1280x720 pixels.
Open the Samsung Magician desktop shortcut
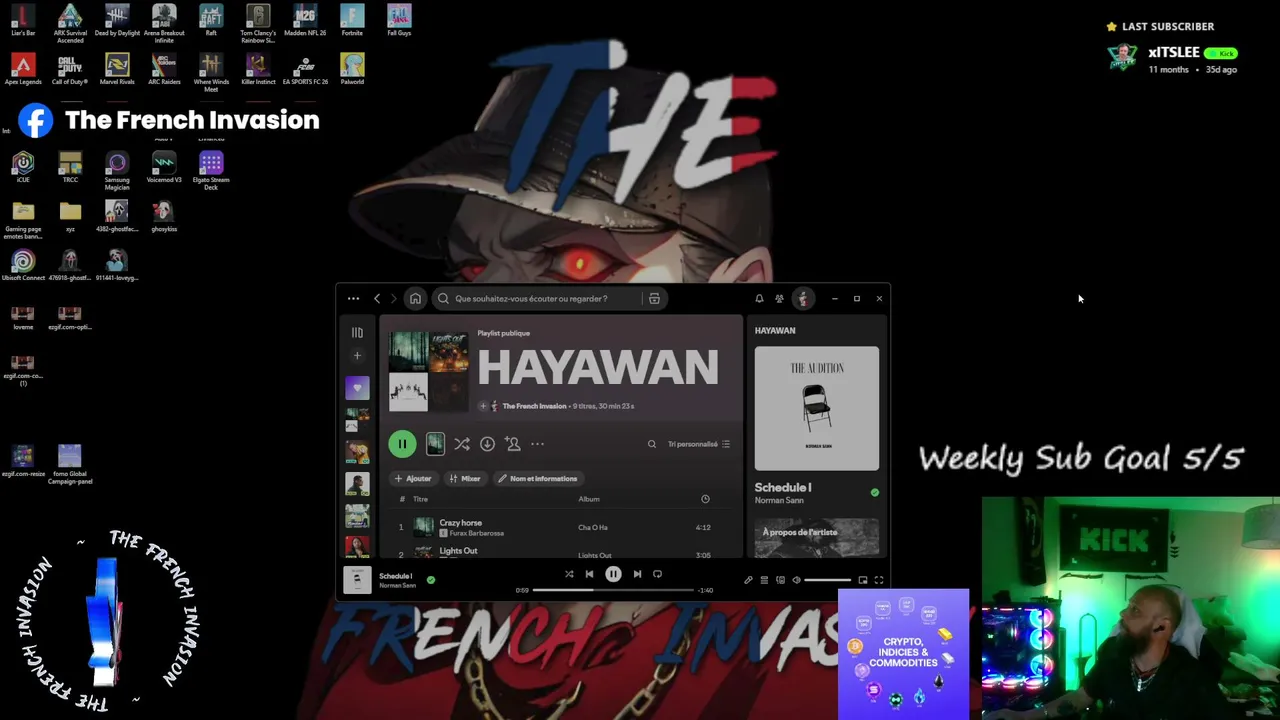[117, 170]
